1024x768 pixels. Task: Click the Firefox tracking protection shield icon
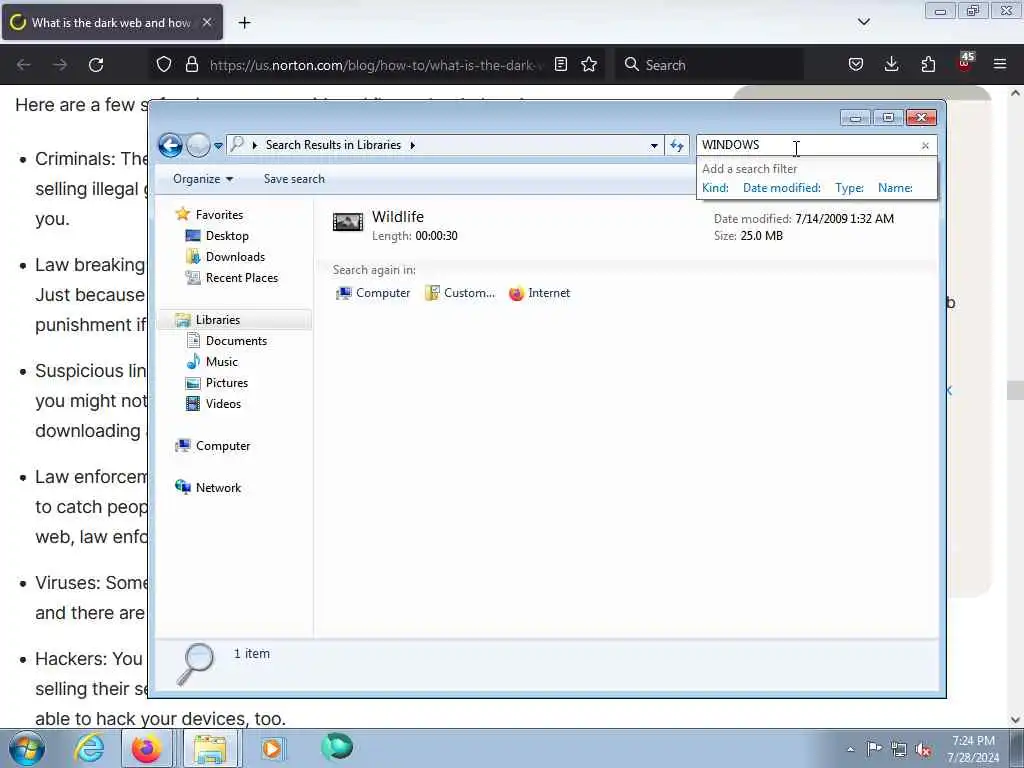(x=164, y=64)
